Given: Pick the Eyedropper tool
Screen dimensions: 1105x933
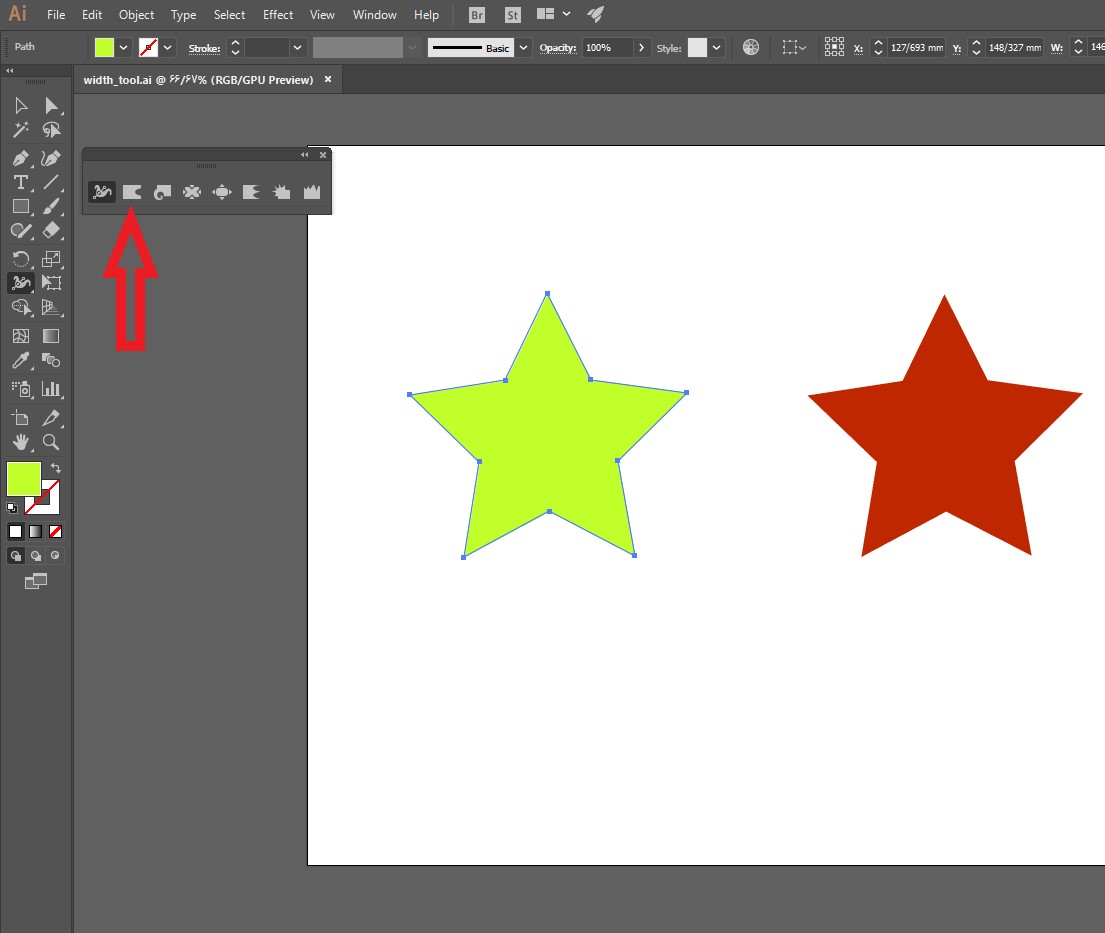Looking at the screenshot, I should pos(20,361).
